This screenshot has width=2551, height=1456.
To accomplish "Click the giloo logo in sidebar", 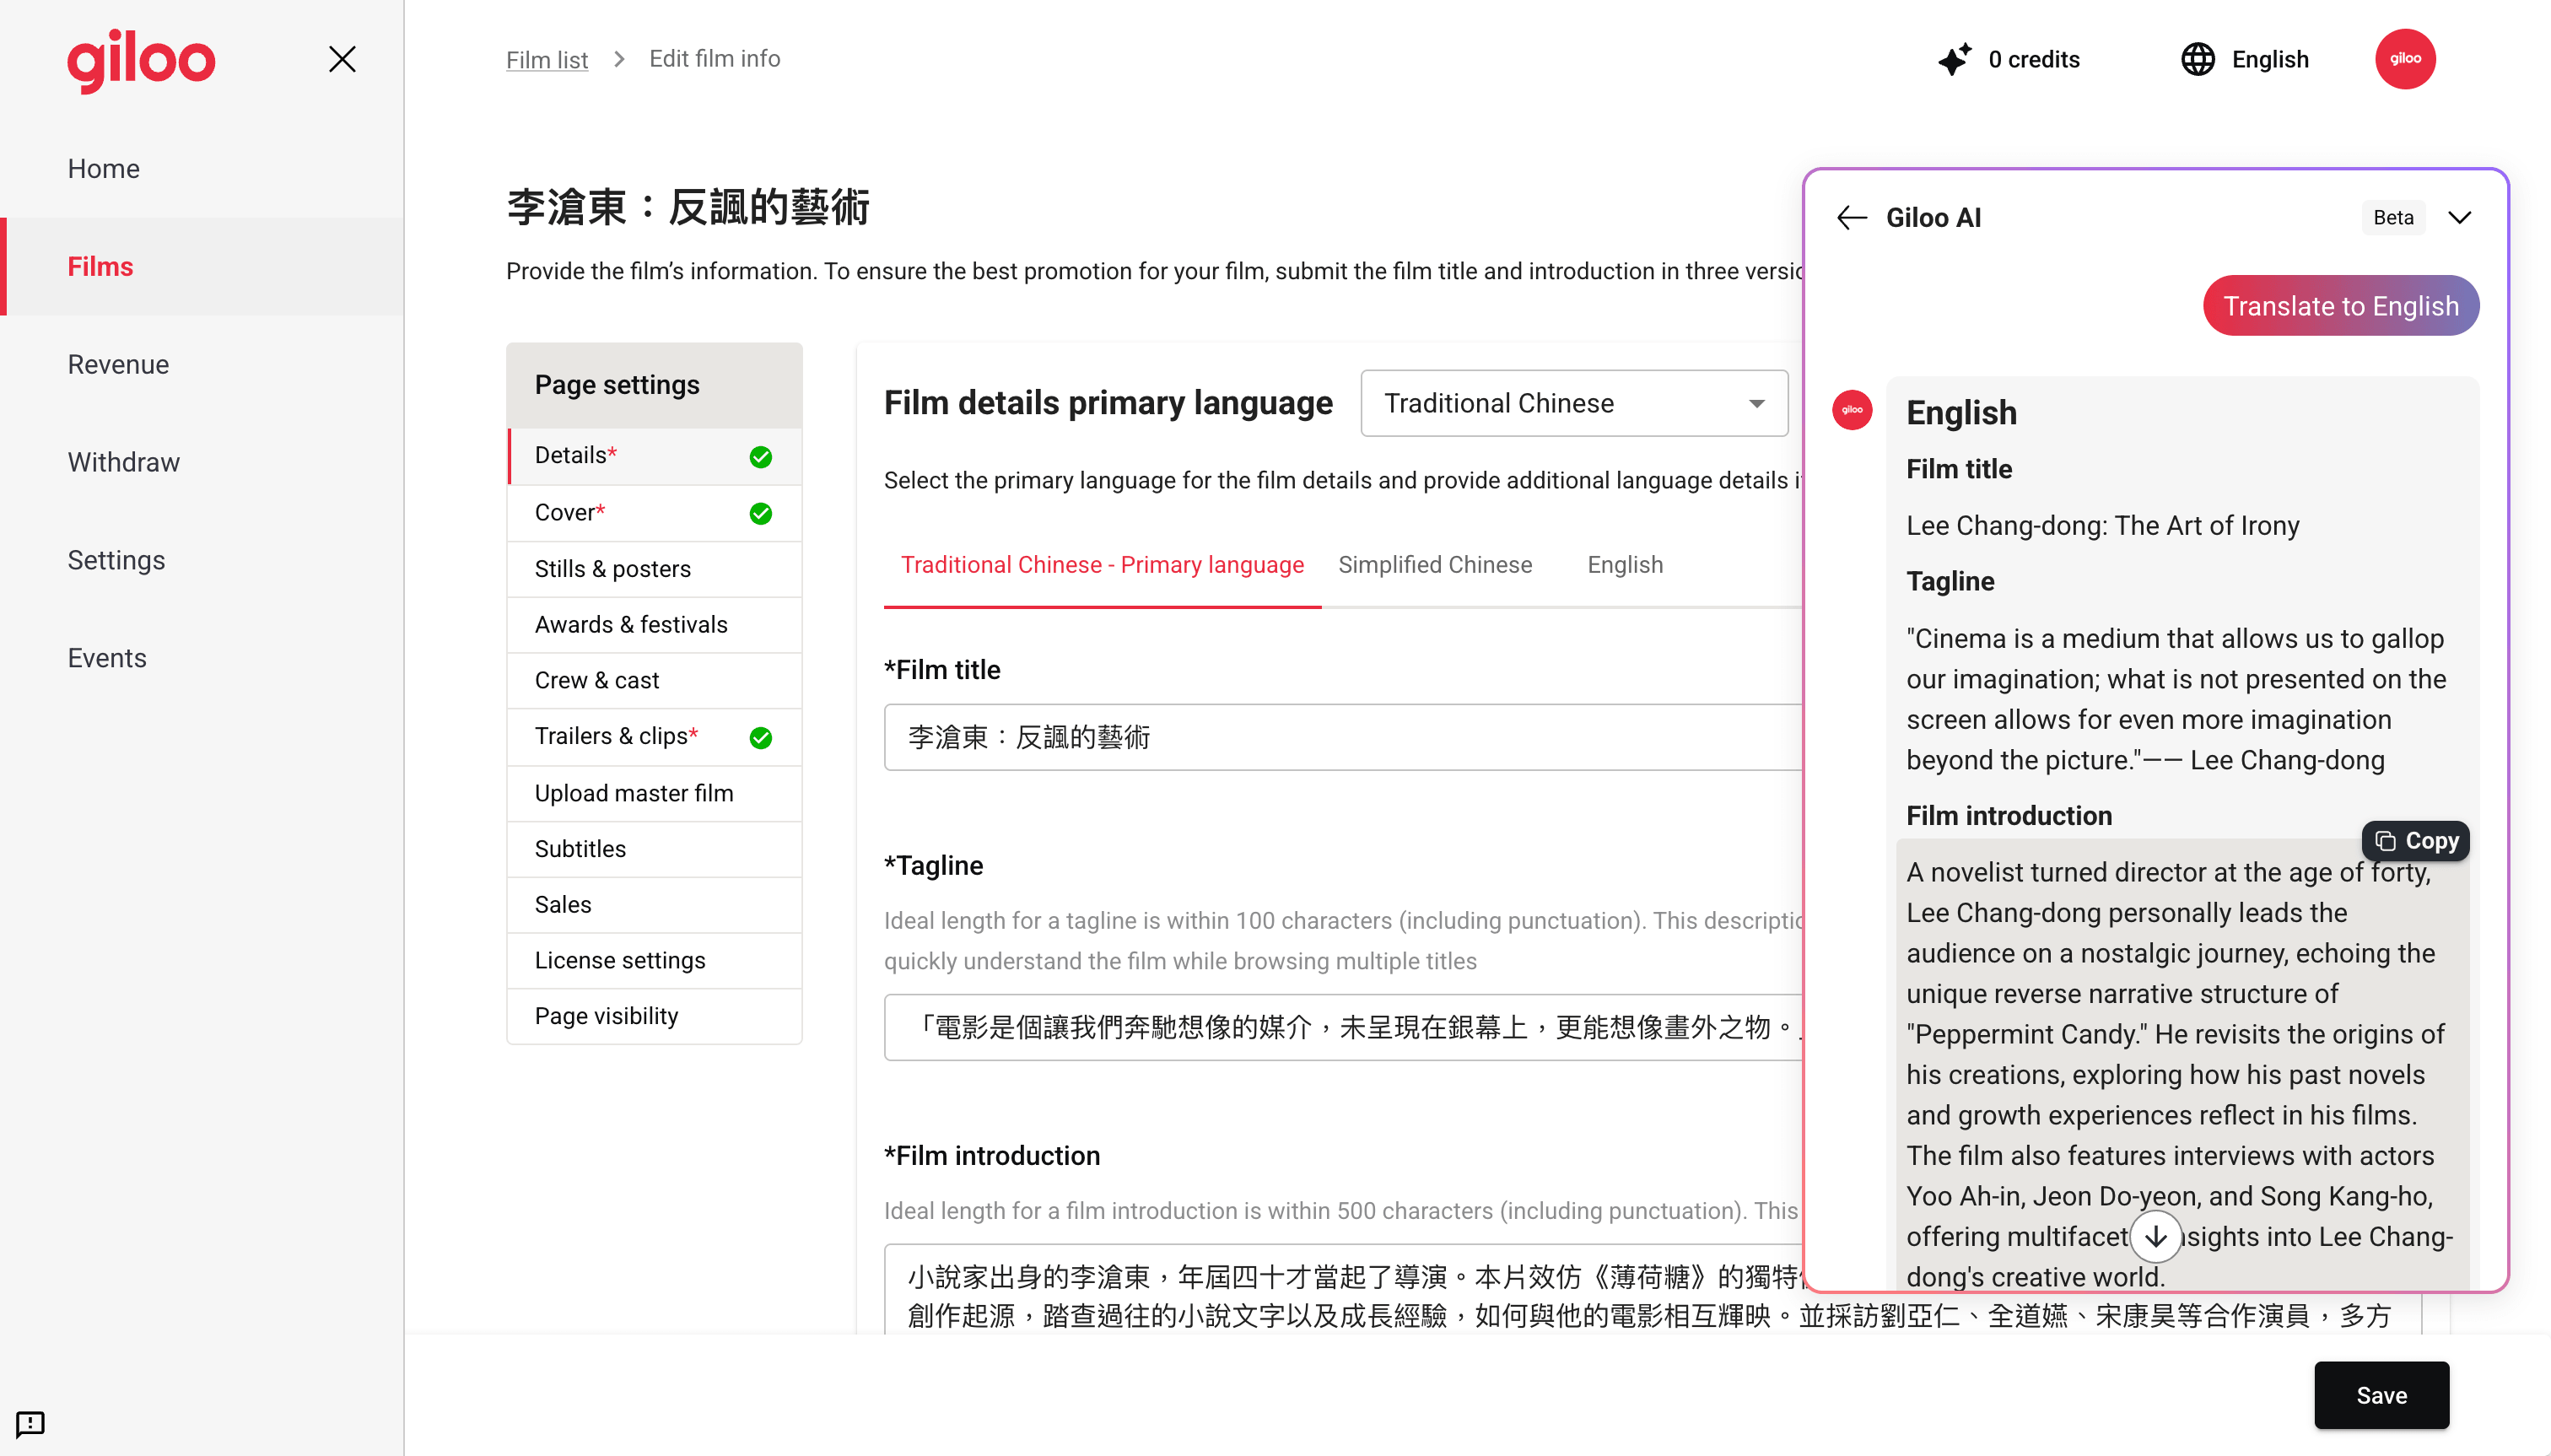I will (x=141, y=60).
